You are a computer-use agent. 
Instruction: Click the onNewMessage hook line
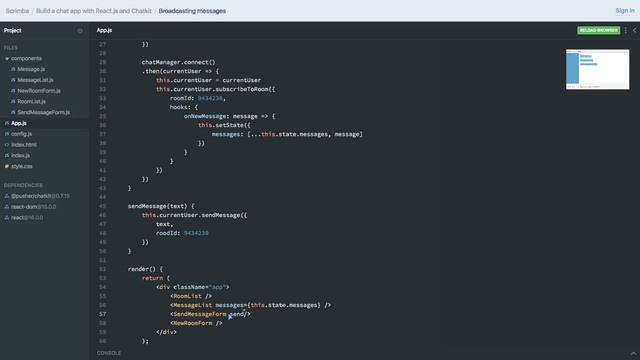coord(229,116)
